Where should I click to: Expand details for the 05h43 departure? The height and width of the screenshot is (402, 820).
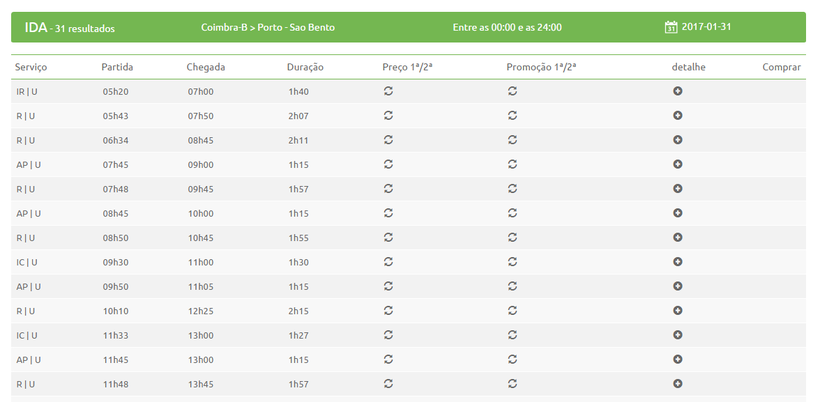click(677, 115)
